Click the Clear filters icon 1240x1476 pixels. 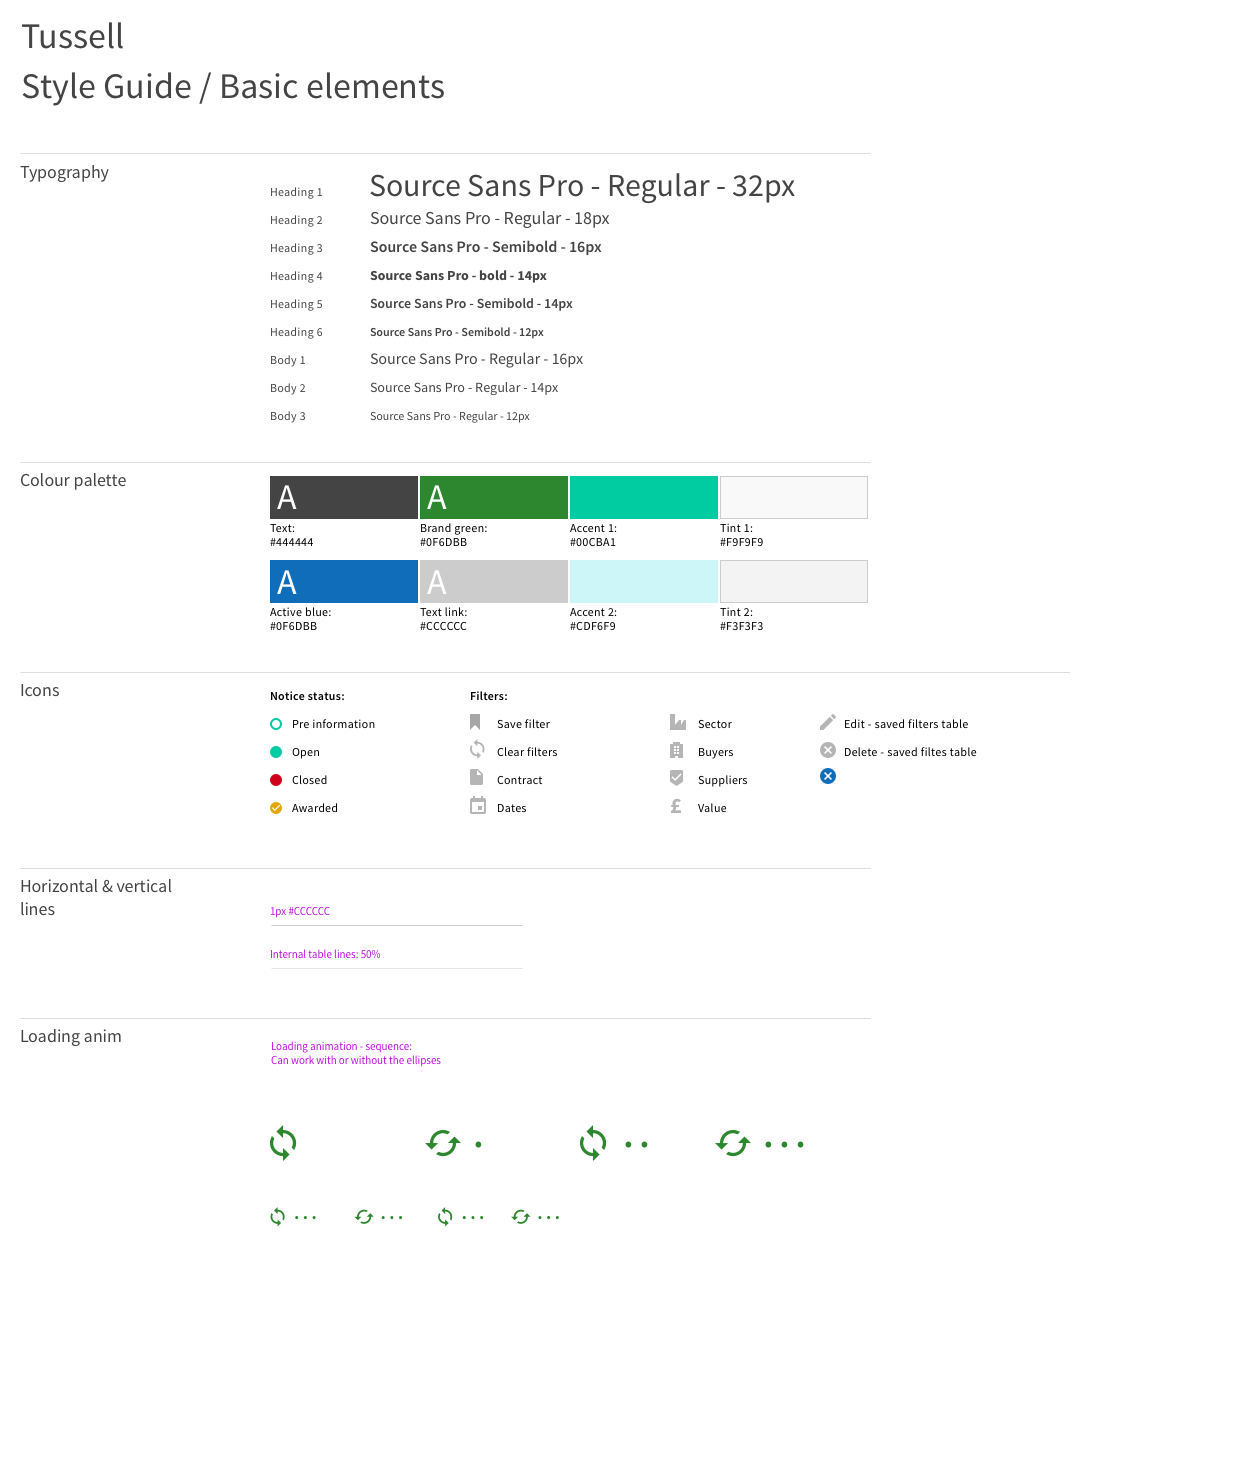coord(477,749)
